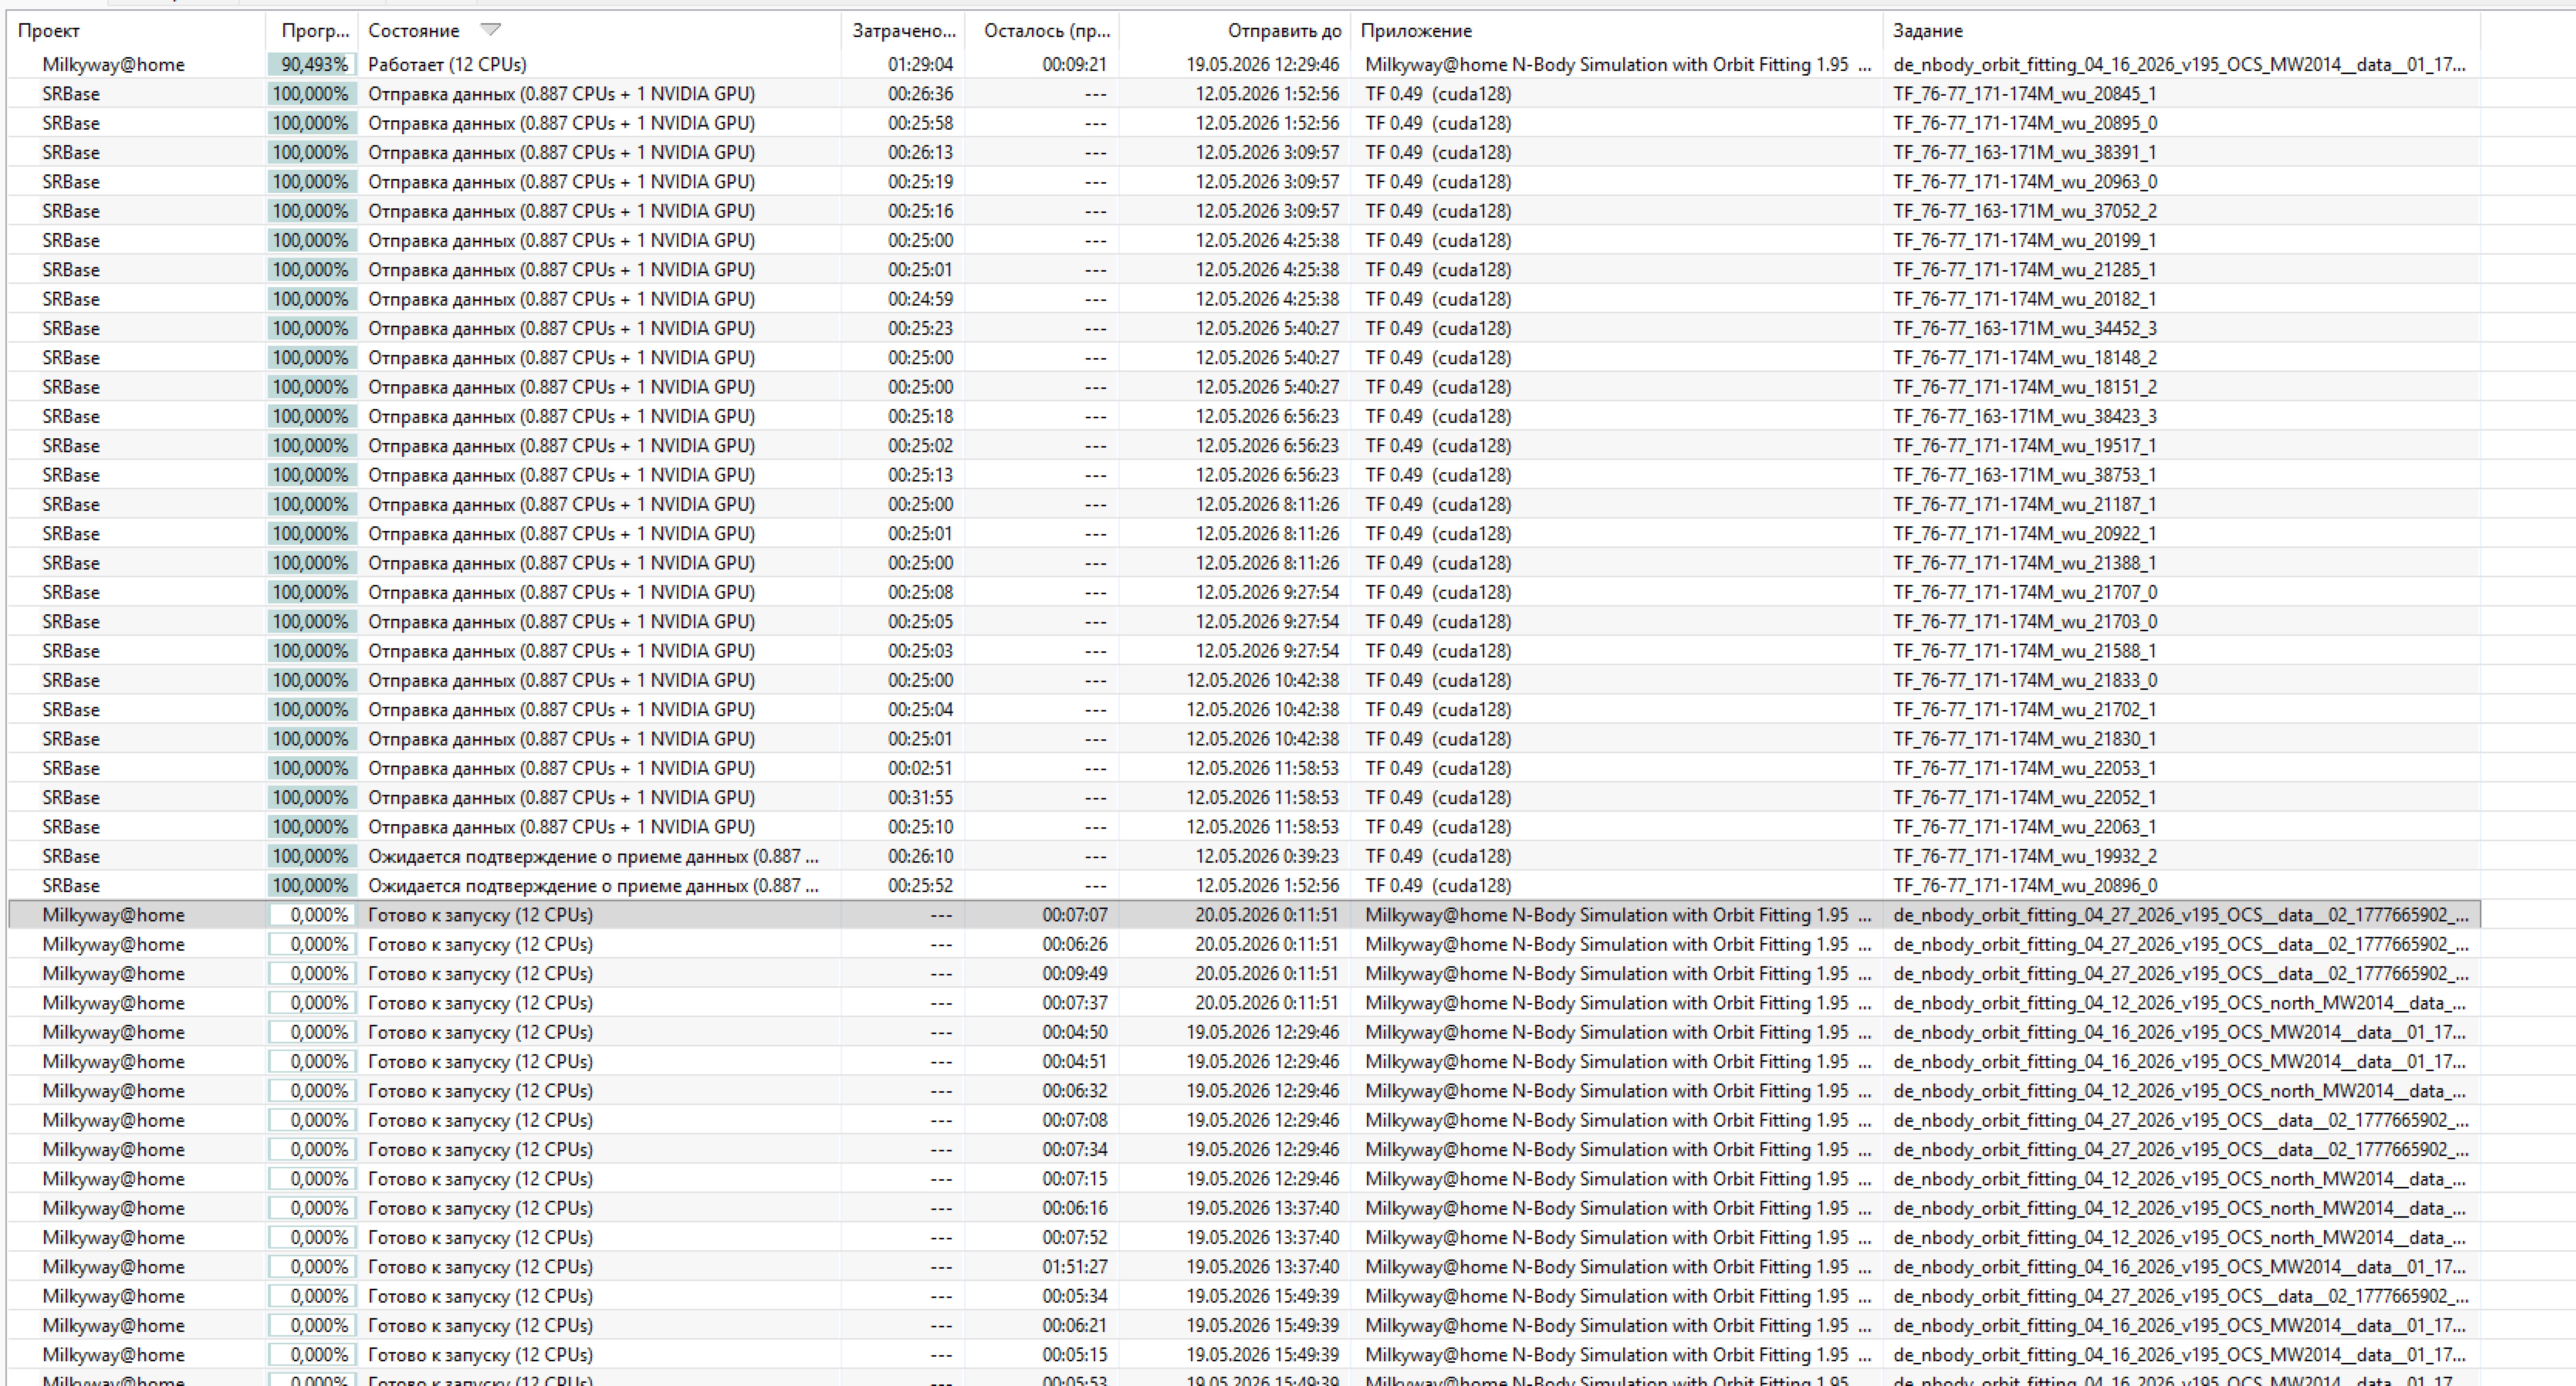The height and width of the screenshot is (1386, 2576).
Task: Select task TF_76-77_171-174M_wu_21285_1
Action: pos(2024,270)
